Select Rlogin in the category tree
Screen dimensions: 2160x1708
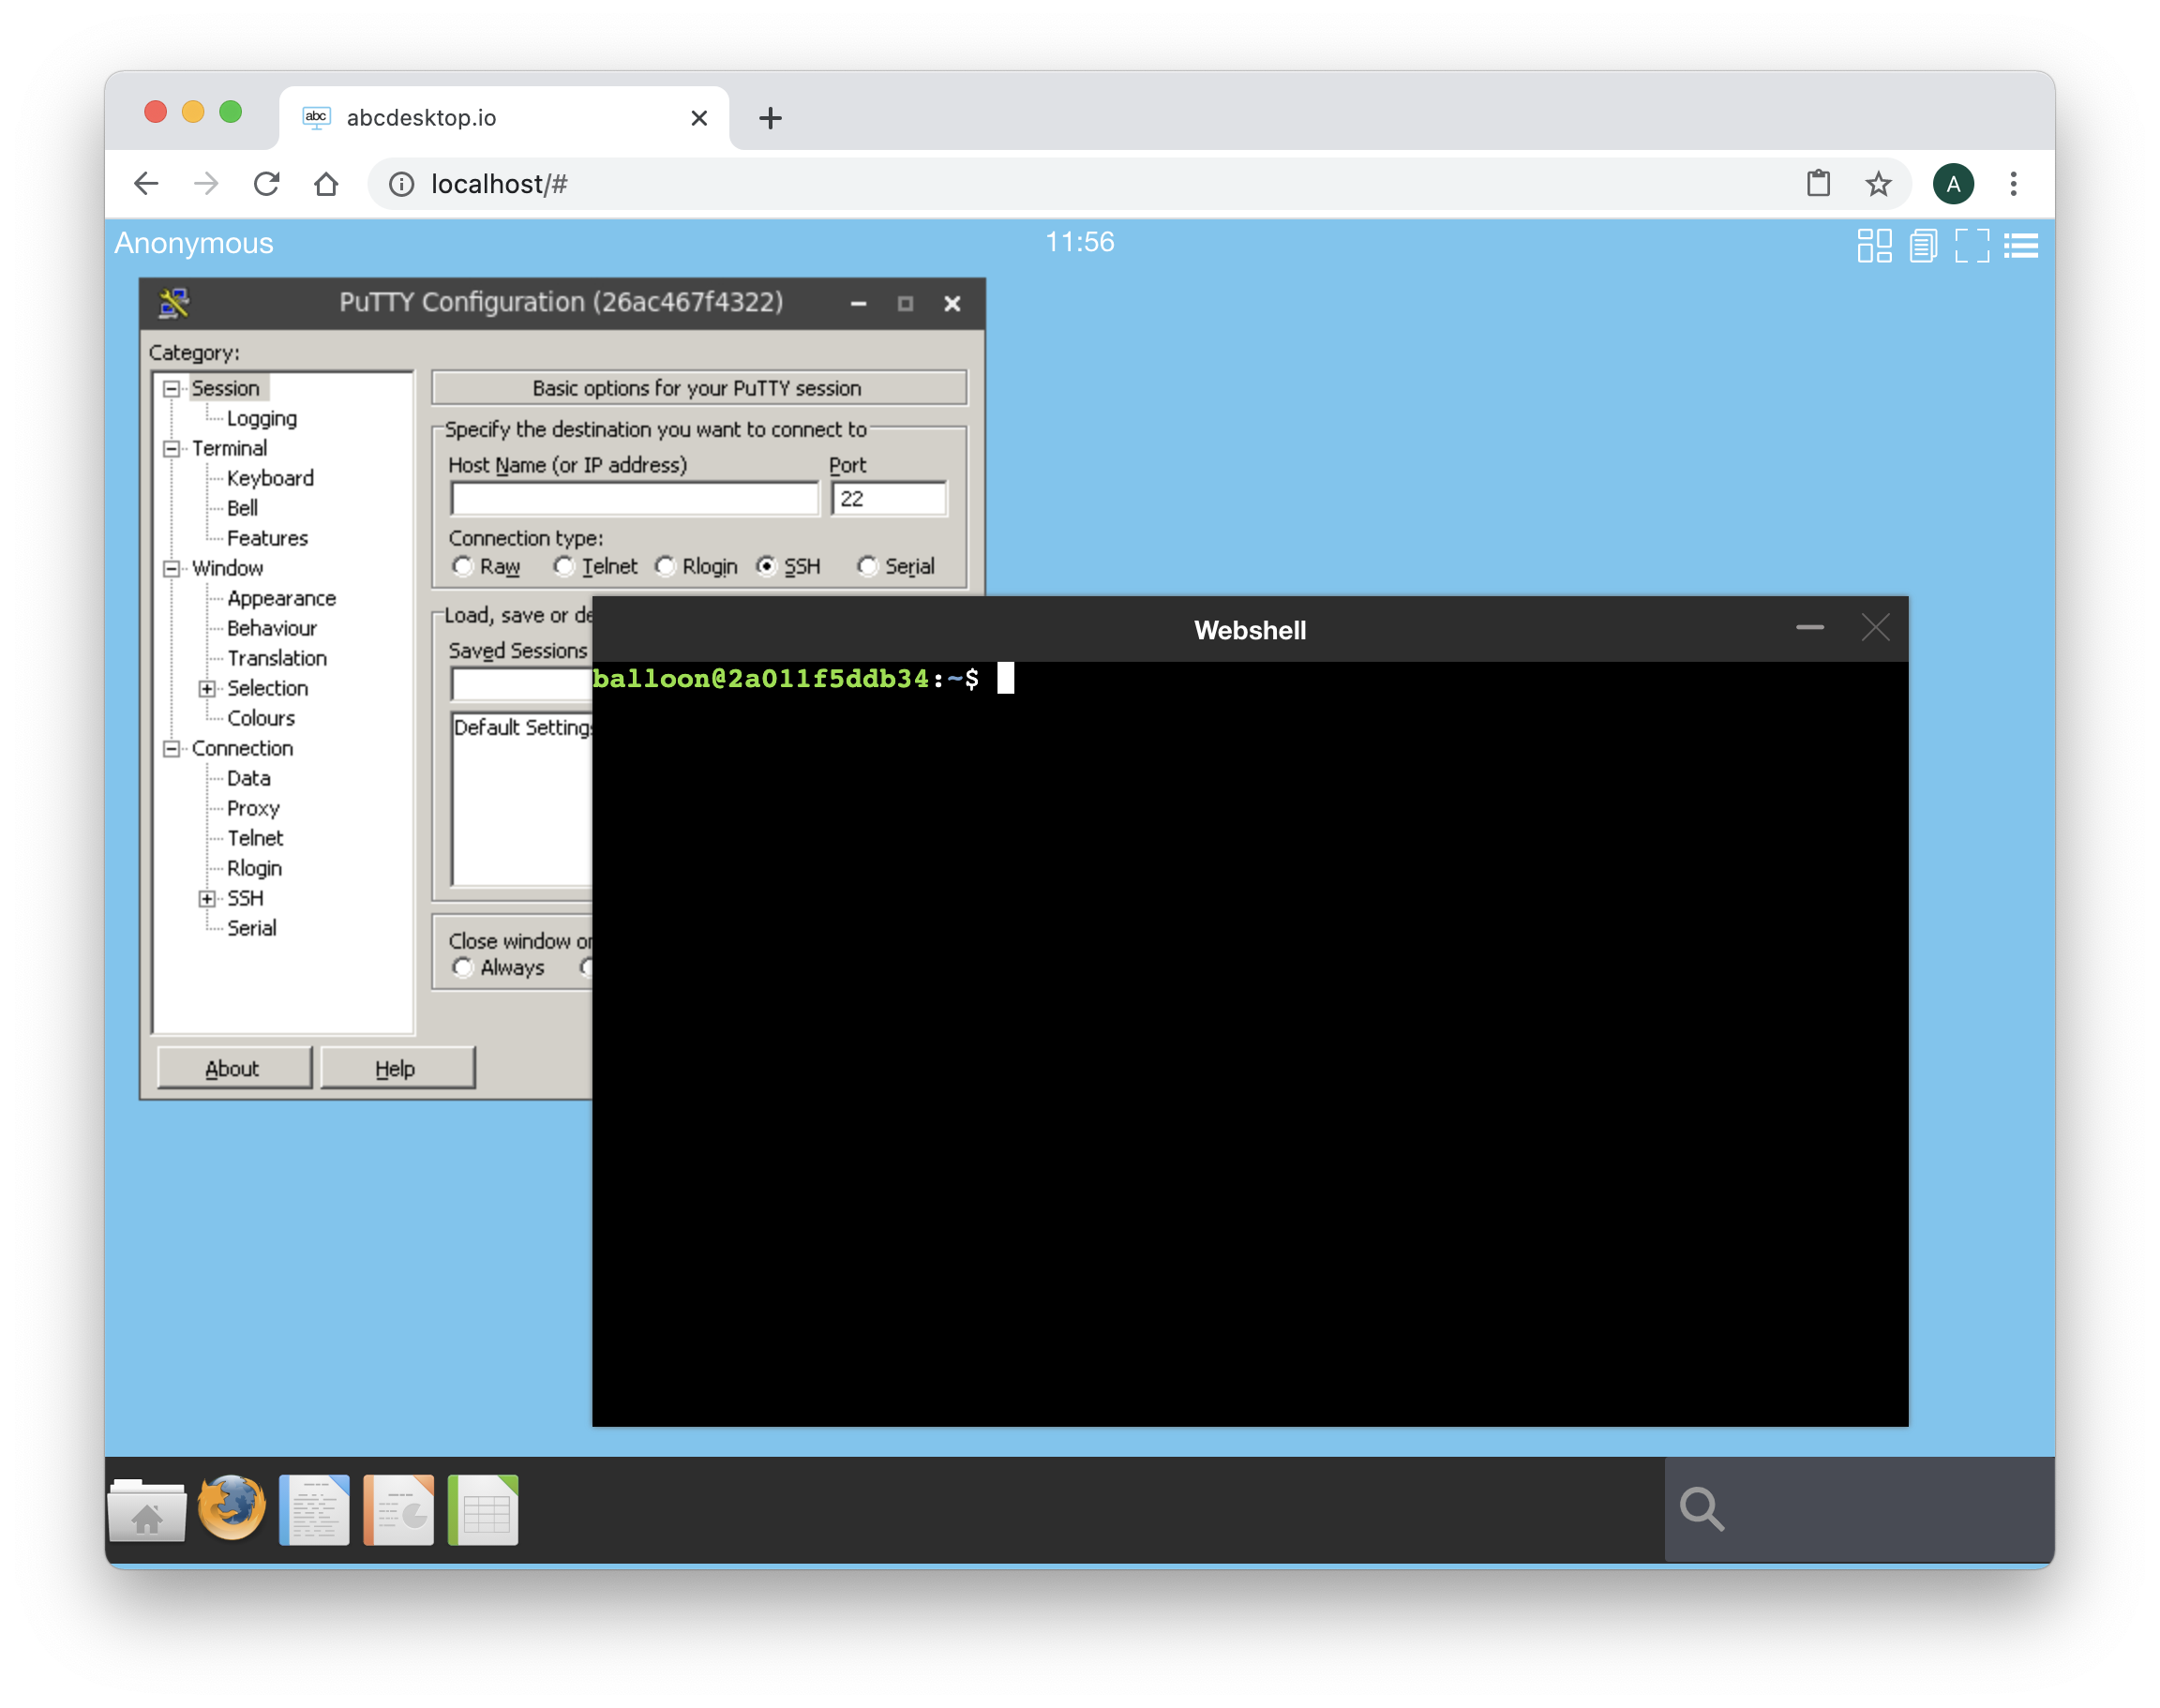pyautogui.click(x=254, y=868)
